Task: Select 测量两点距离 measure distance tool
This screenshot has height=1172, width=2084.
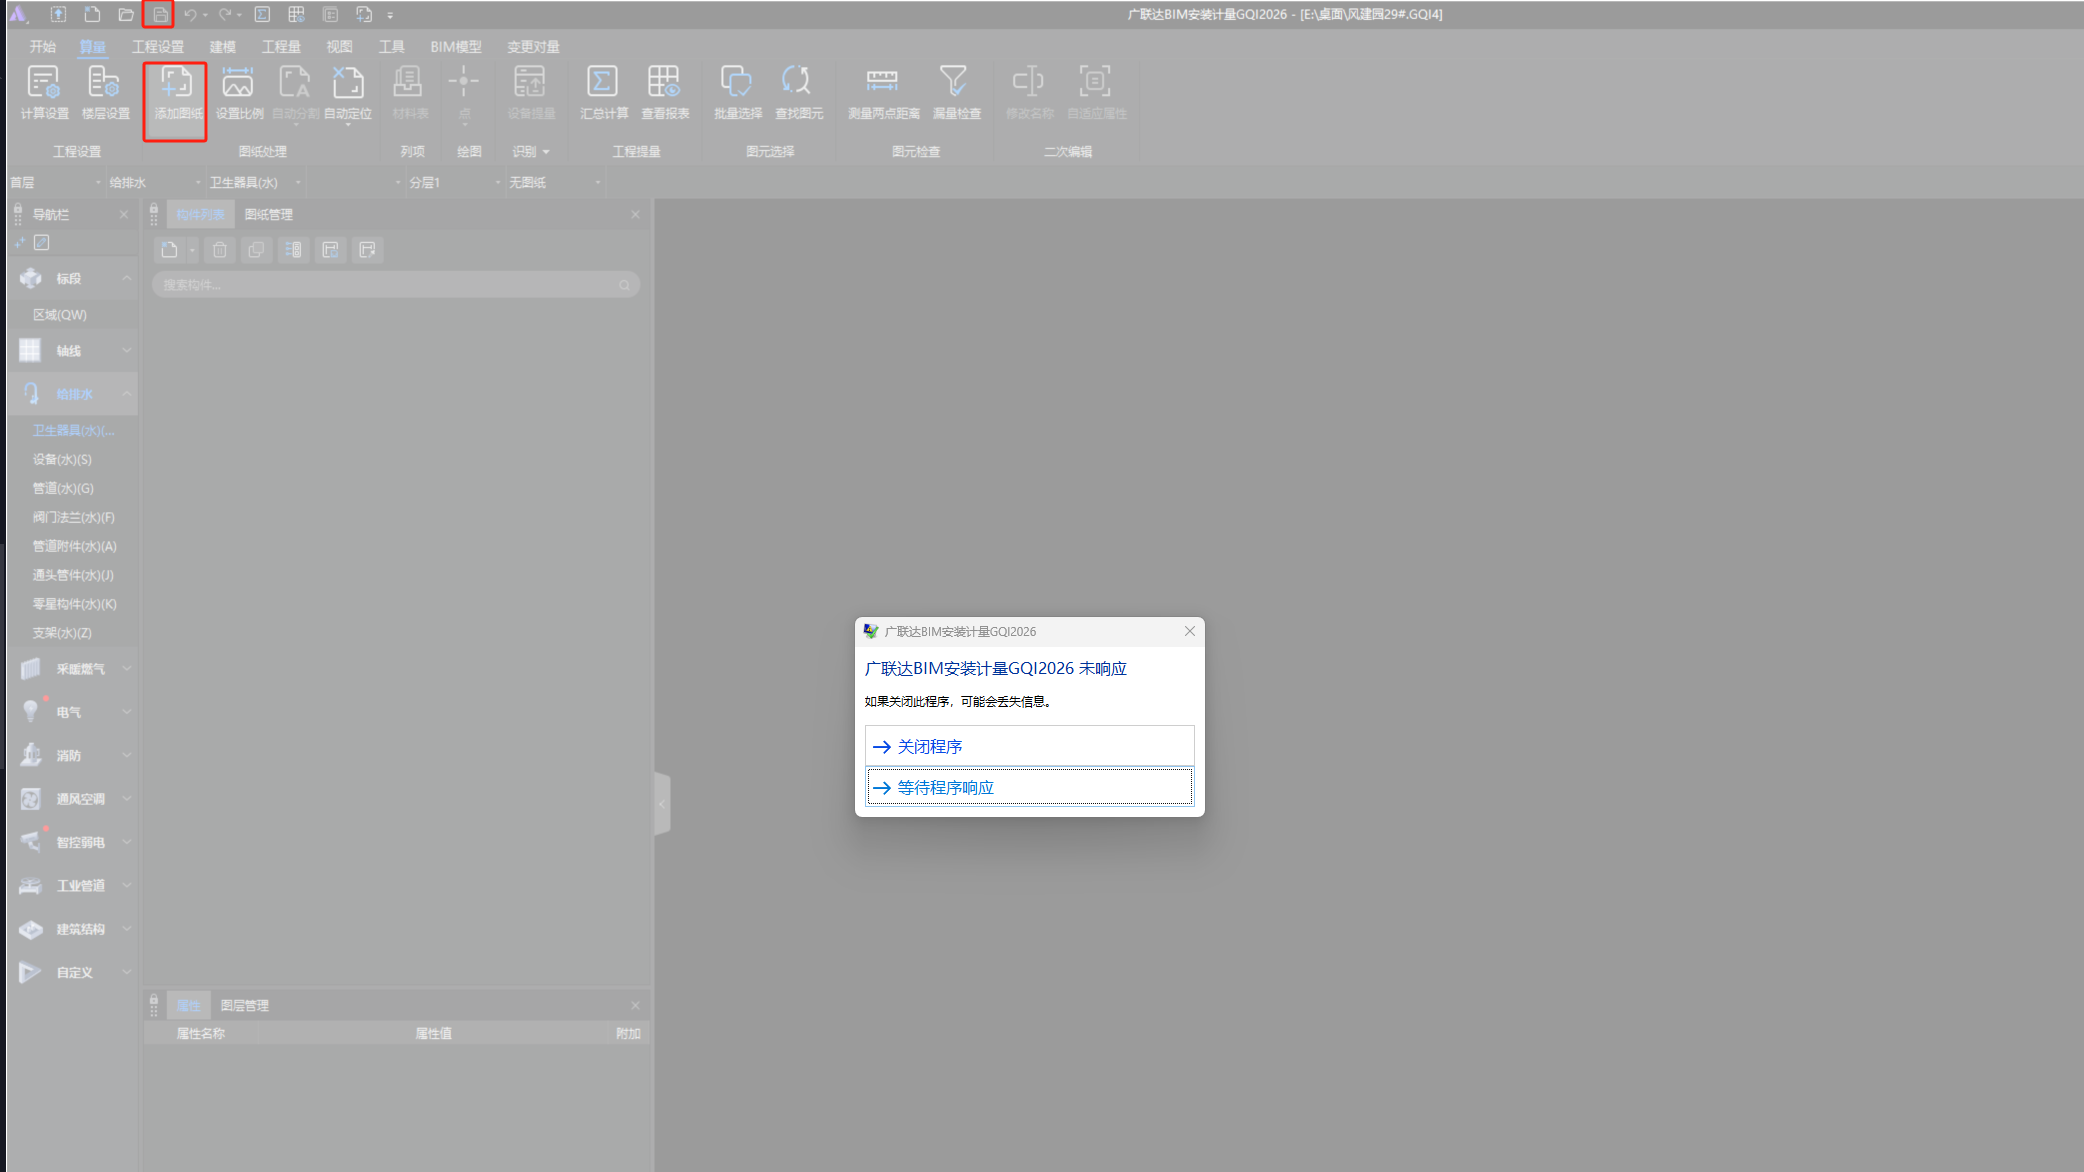Action: tap(883, 92)
